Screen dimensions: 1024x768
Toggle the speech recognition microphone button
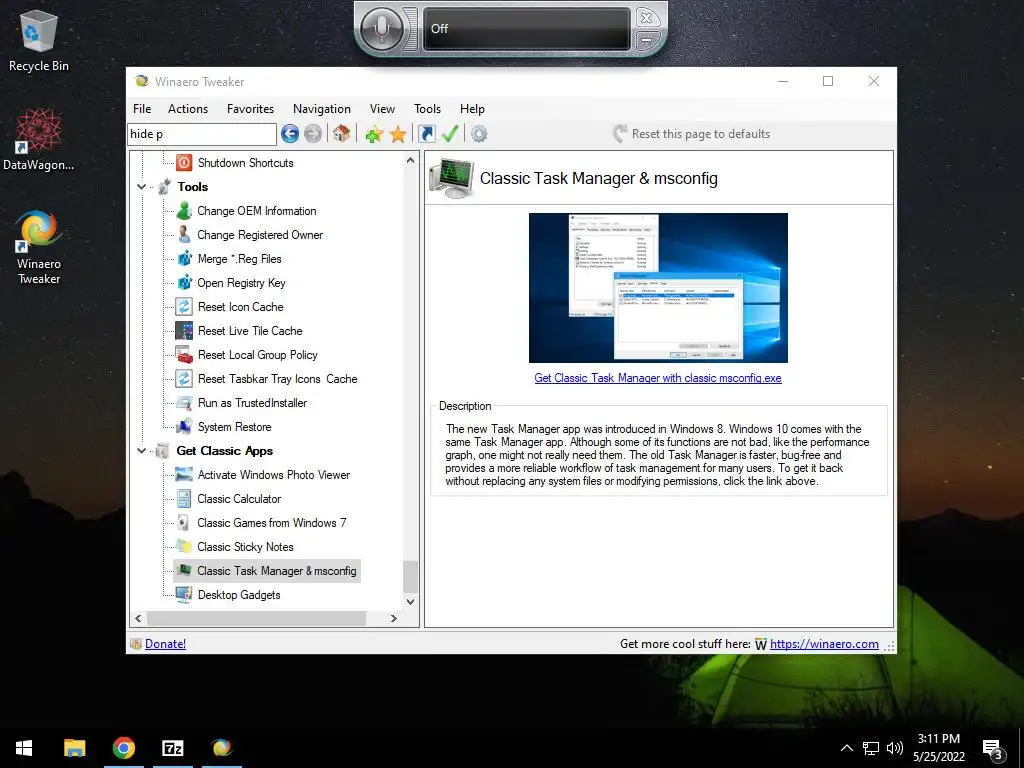(382, 28)
